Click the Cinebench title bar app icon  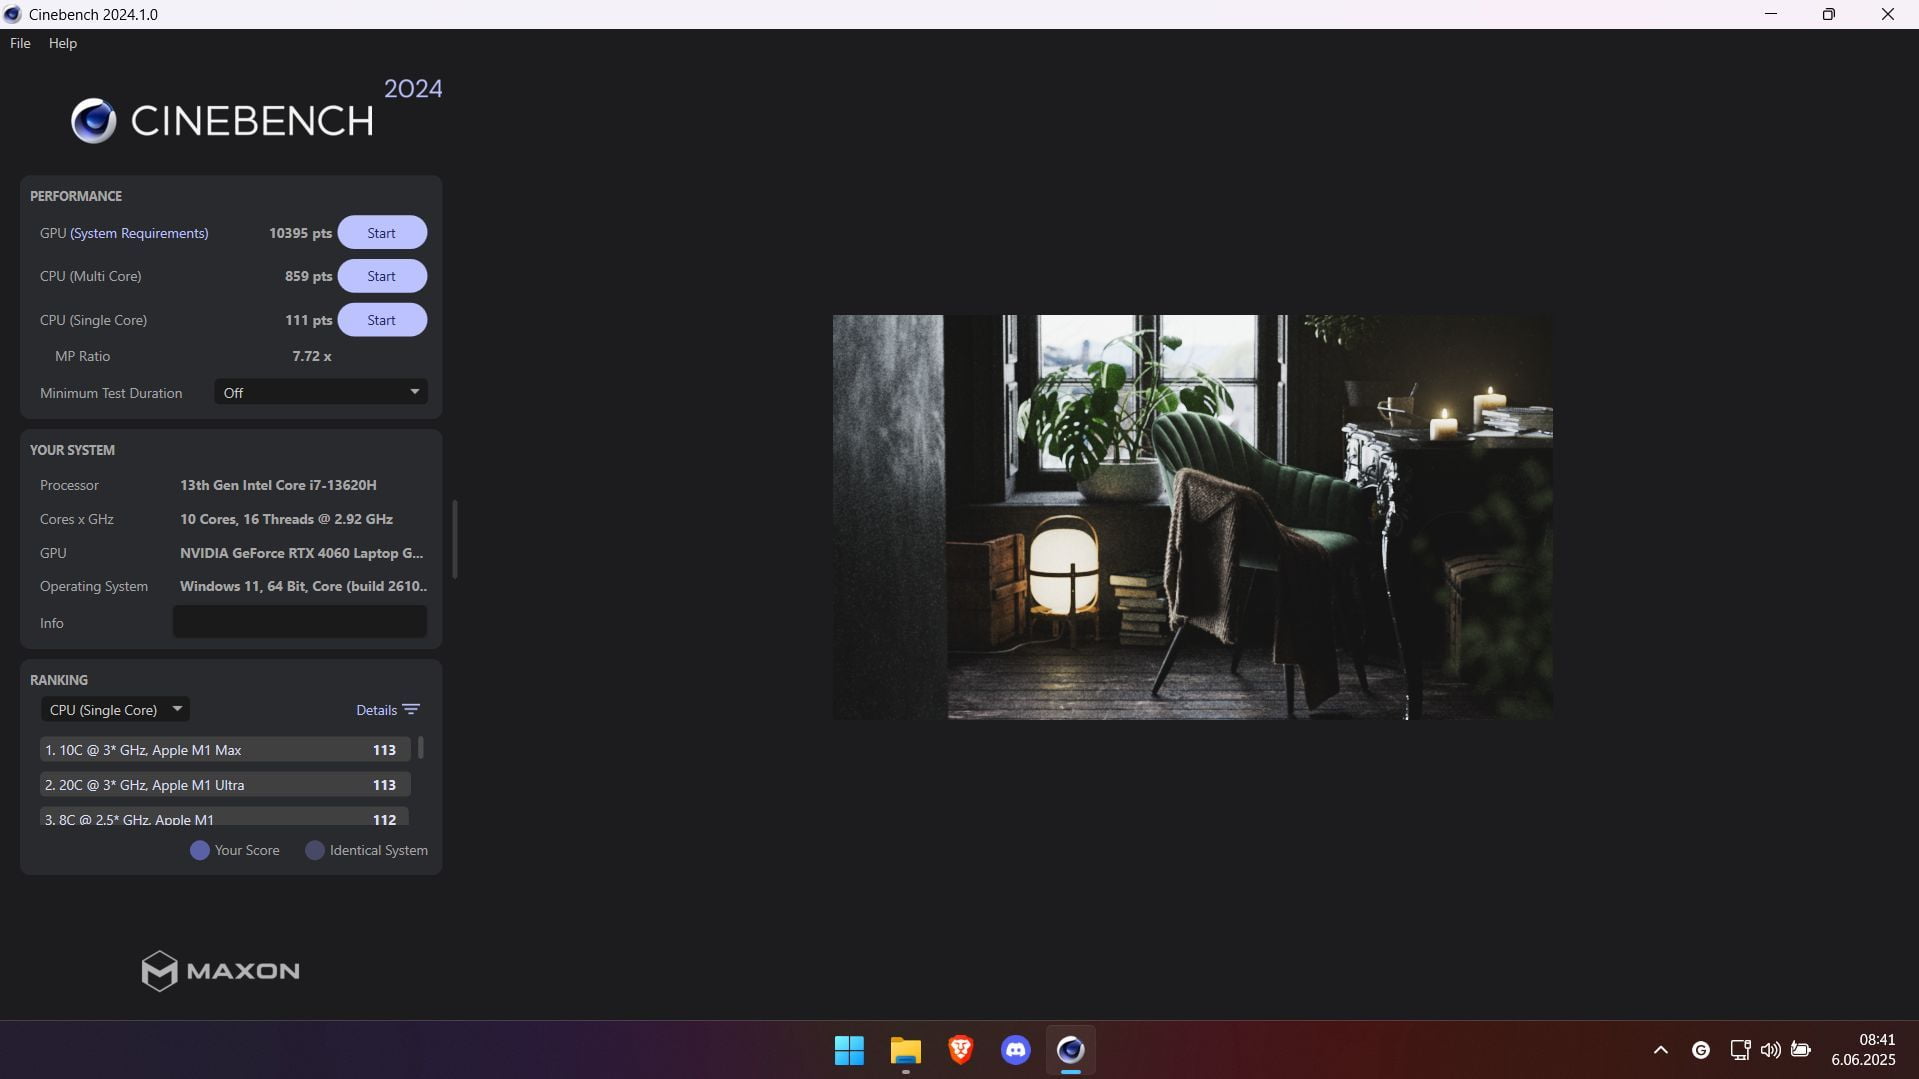(13, 14)
